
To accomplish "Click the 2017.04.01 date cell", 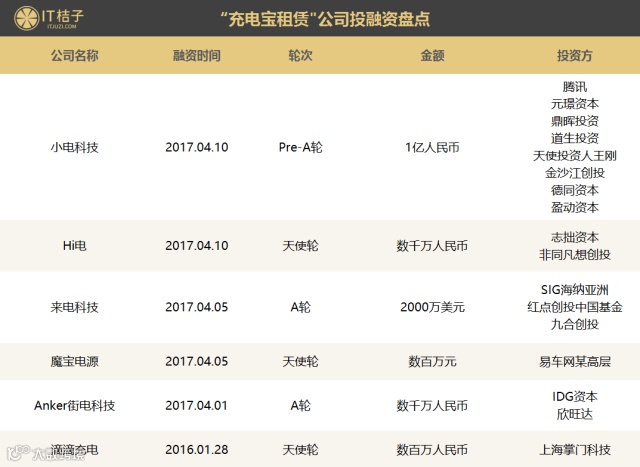I will (197, 405).
